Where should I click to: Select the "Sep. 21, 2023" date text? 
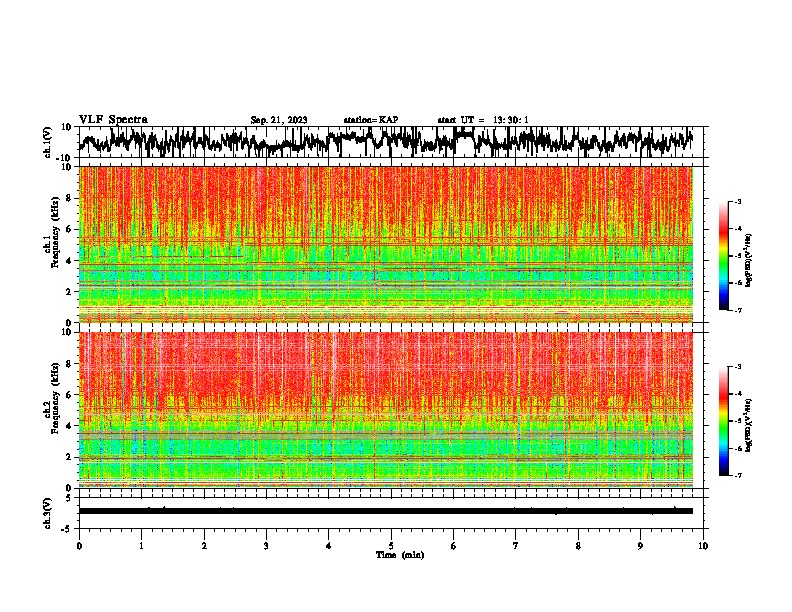[x=279, y=120]
